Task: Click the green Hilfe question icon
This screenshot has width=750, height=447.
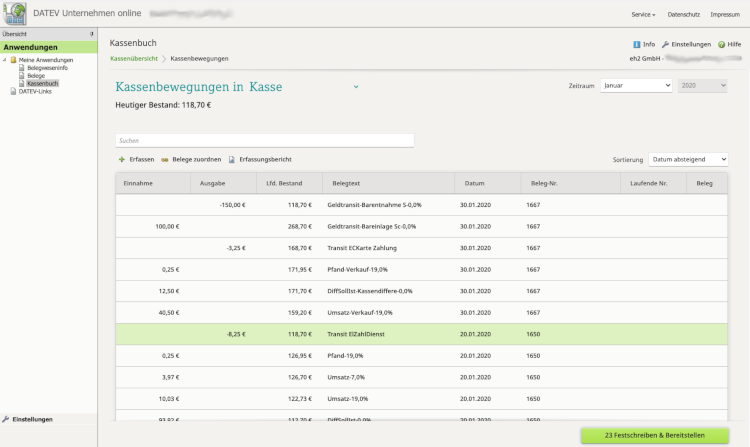Action: (x=721, y=45)
